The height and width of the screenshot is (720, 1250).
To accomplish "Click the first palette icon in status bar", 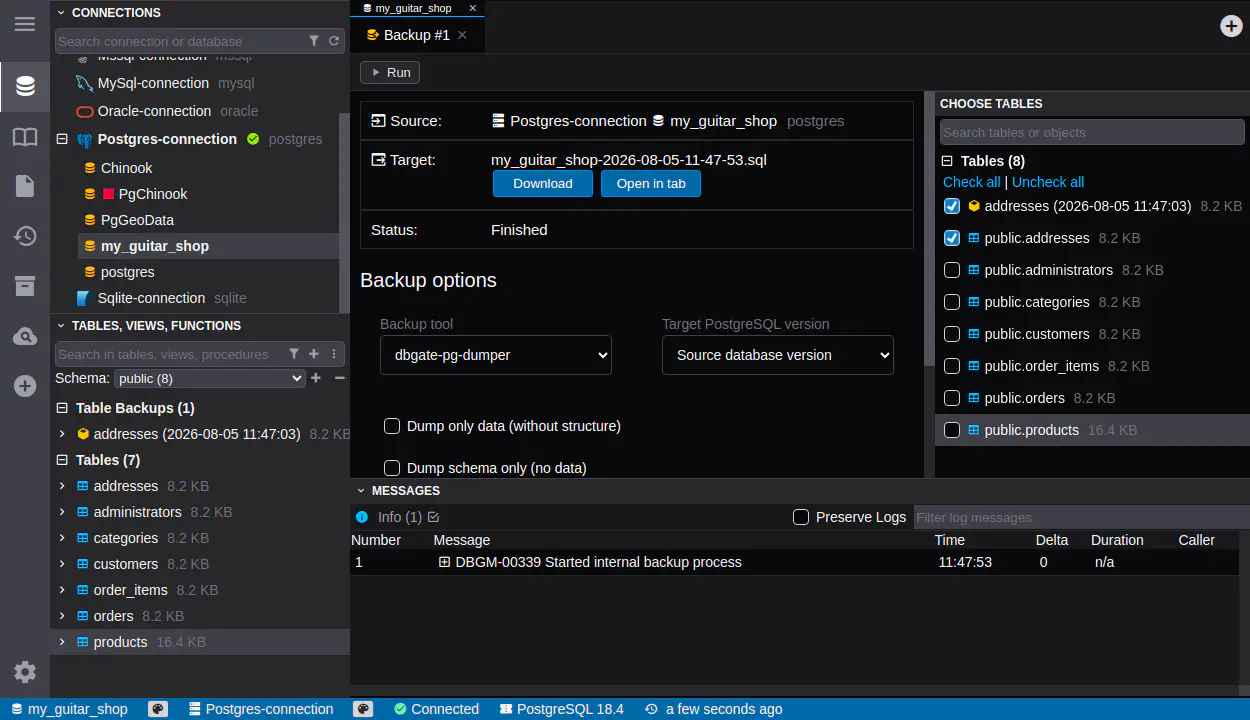I will pyautogui.click(x=157, y=709).
